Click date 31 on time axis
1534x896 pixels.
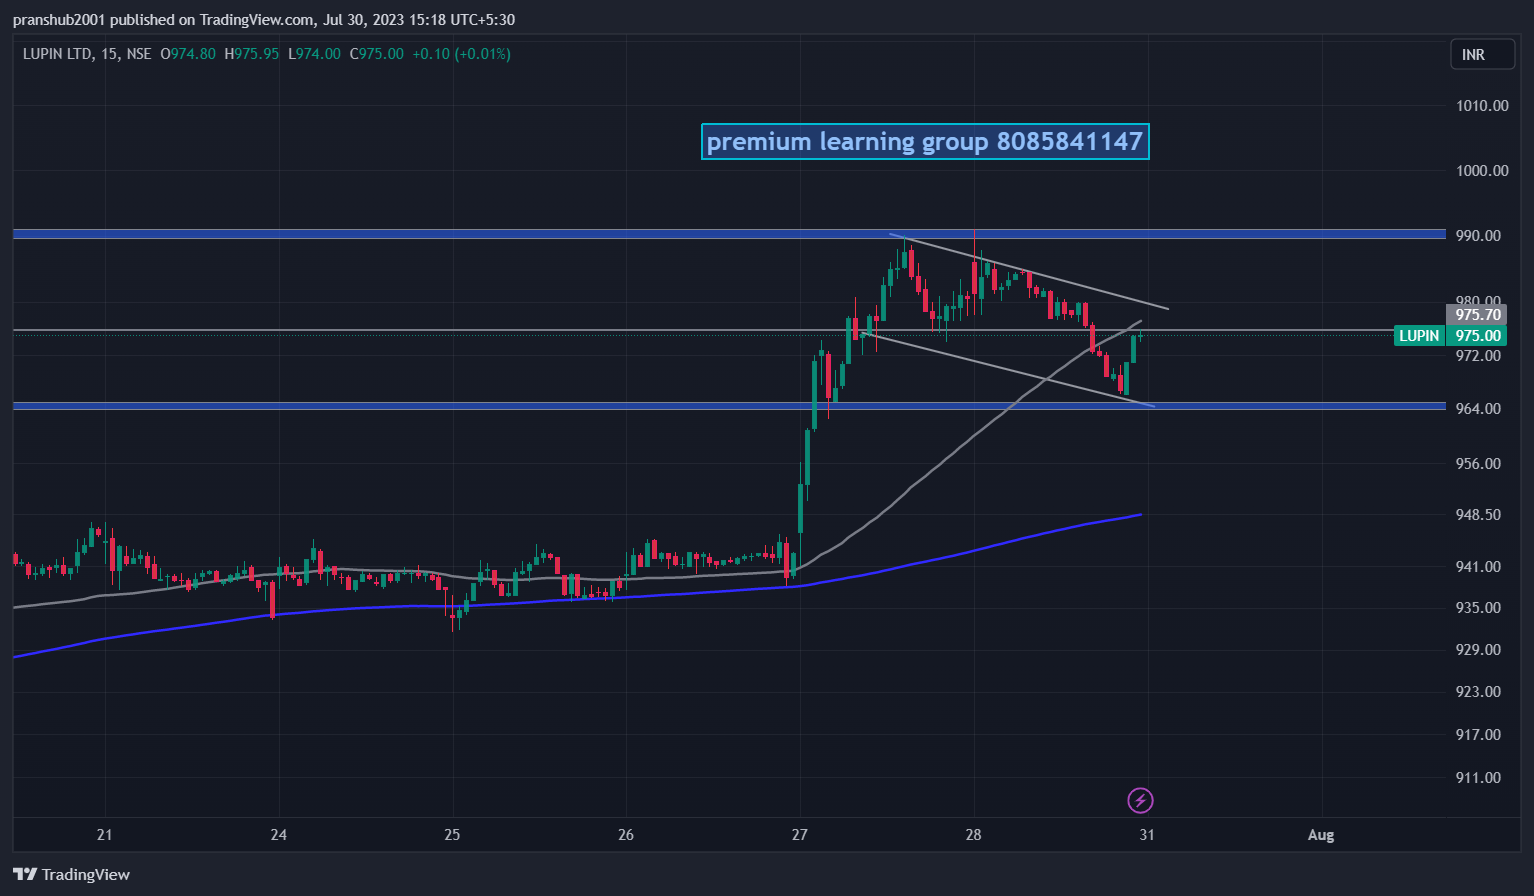(1147, 835)
